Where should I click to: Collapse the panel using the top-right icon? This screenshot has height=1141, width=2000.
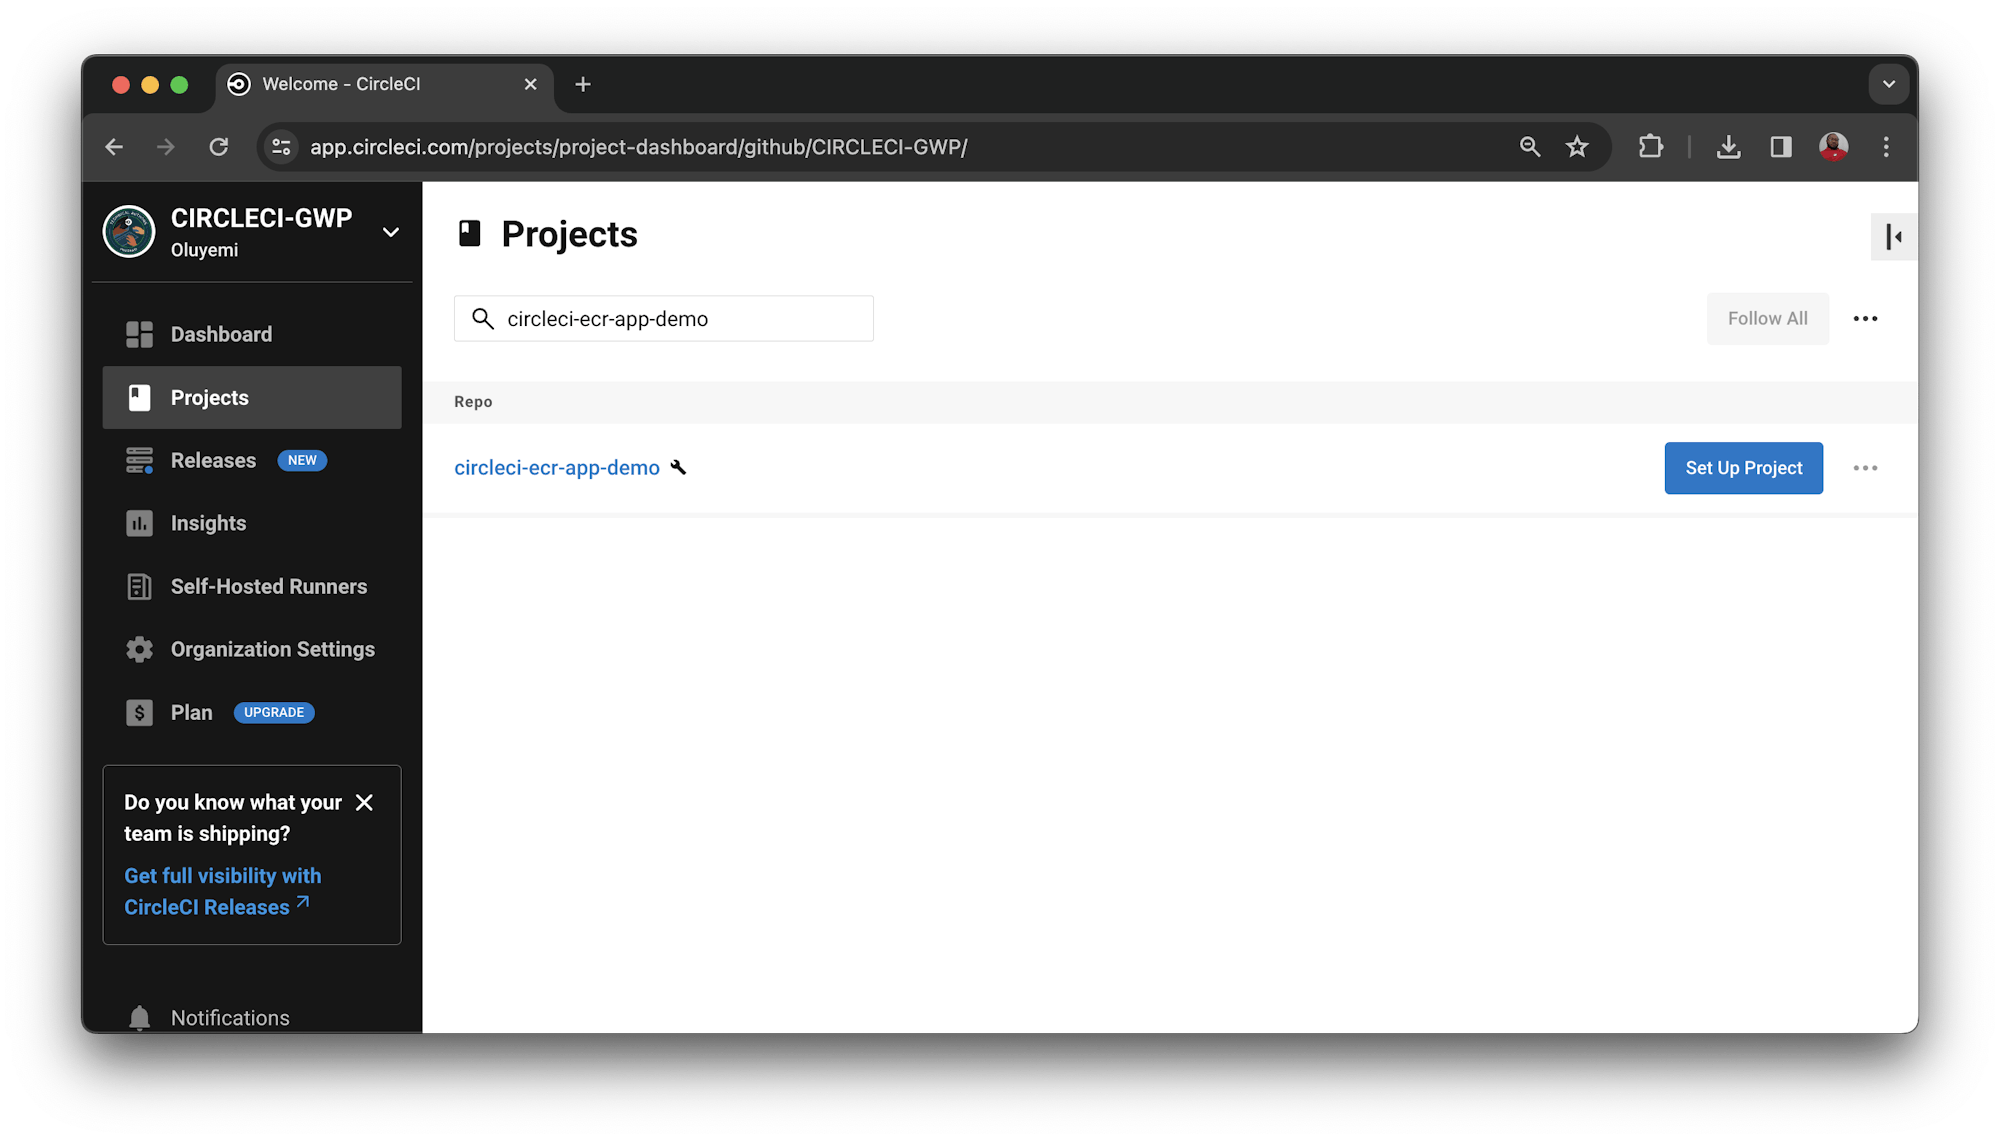click(x=1893, y=237)
